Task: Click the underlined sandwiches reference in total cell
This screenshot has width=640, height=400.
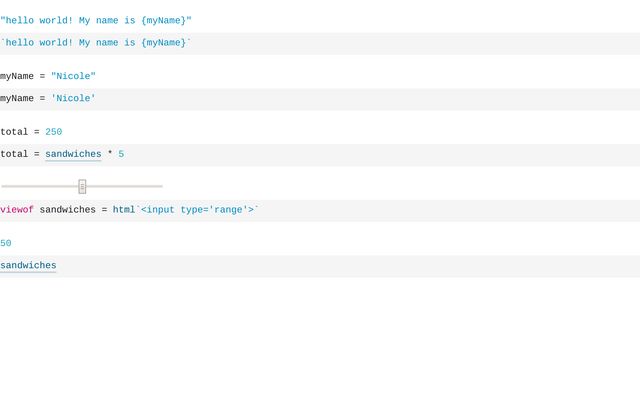Action: [x=73, y=154]
